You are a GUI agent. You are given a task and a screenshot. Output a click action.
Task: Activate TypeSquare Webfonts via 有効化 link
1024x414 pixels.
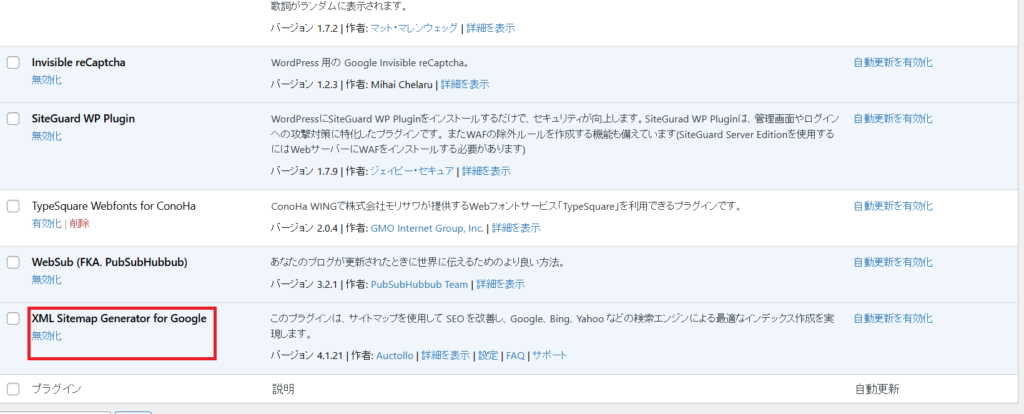(x=46, y=224)
